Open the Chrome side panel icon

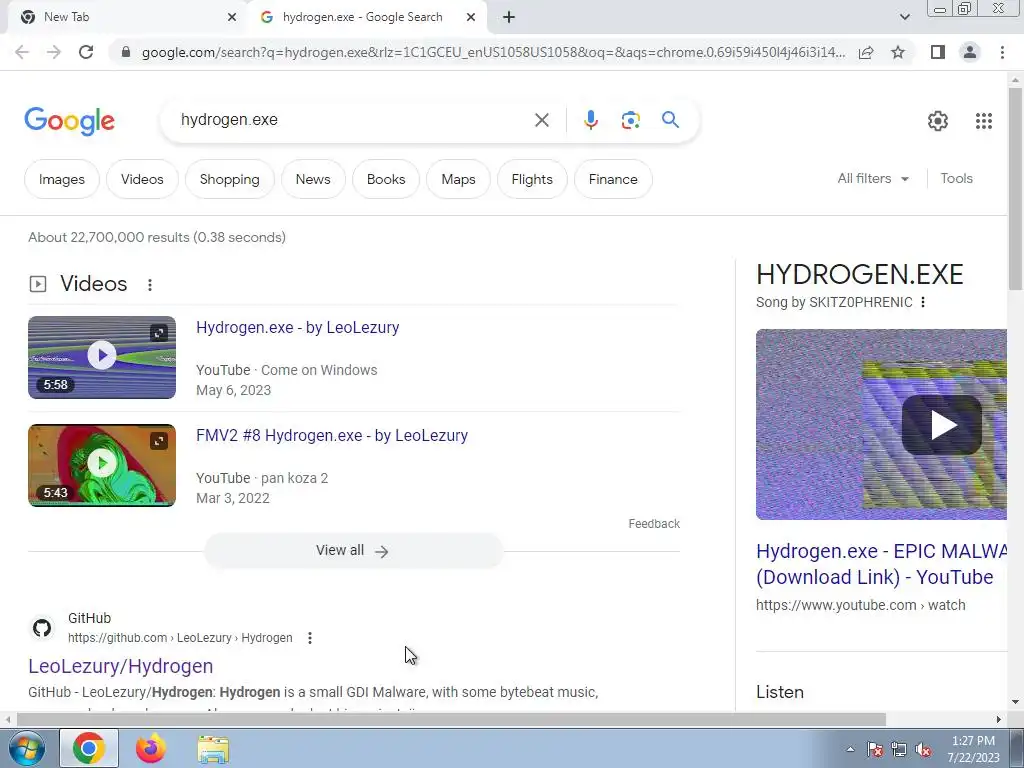(938, 52)
